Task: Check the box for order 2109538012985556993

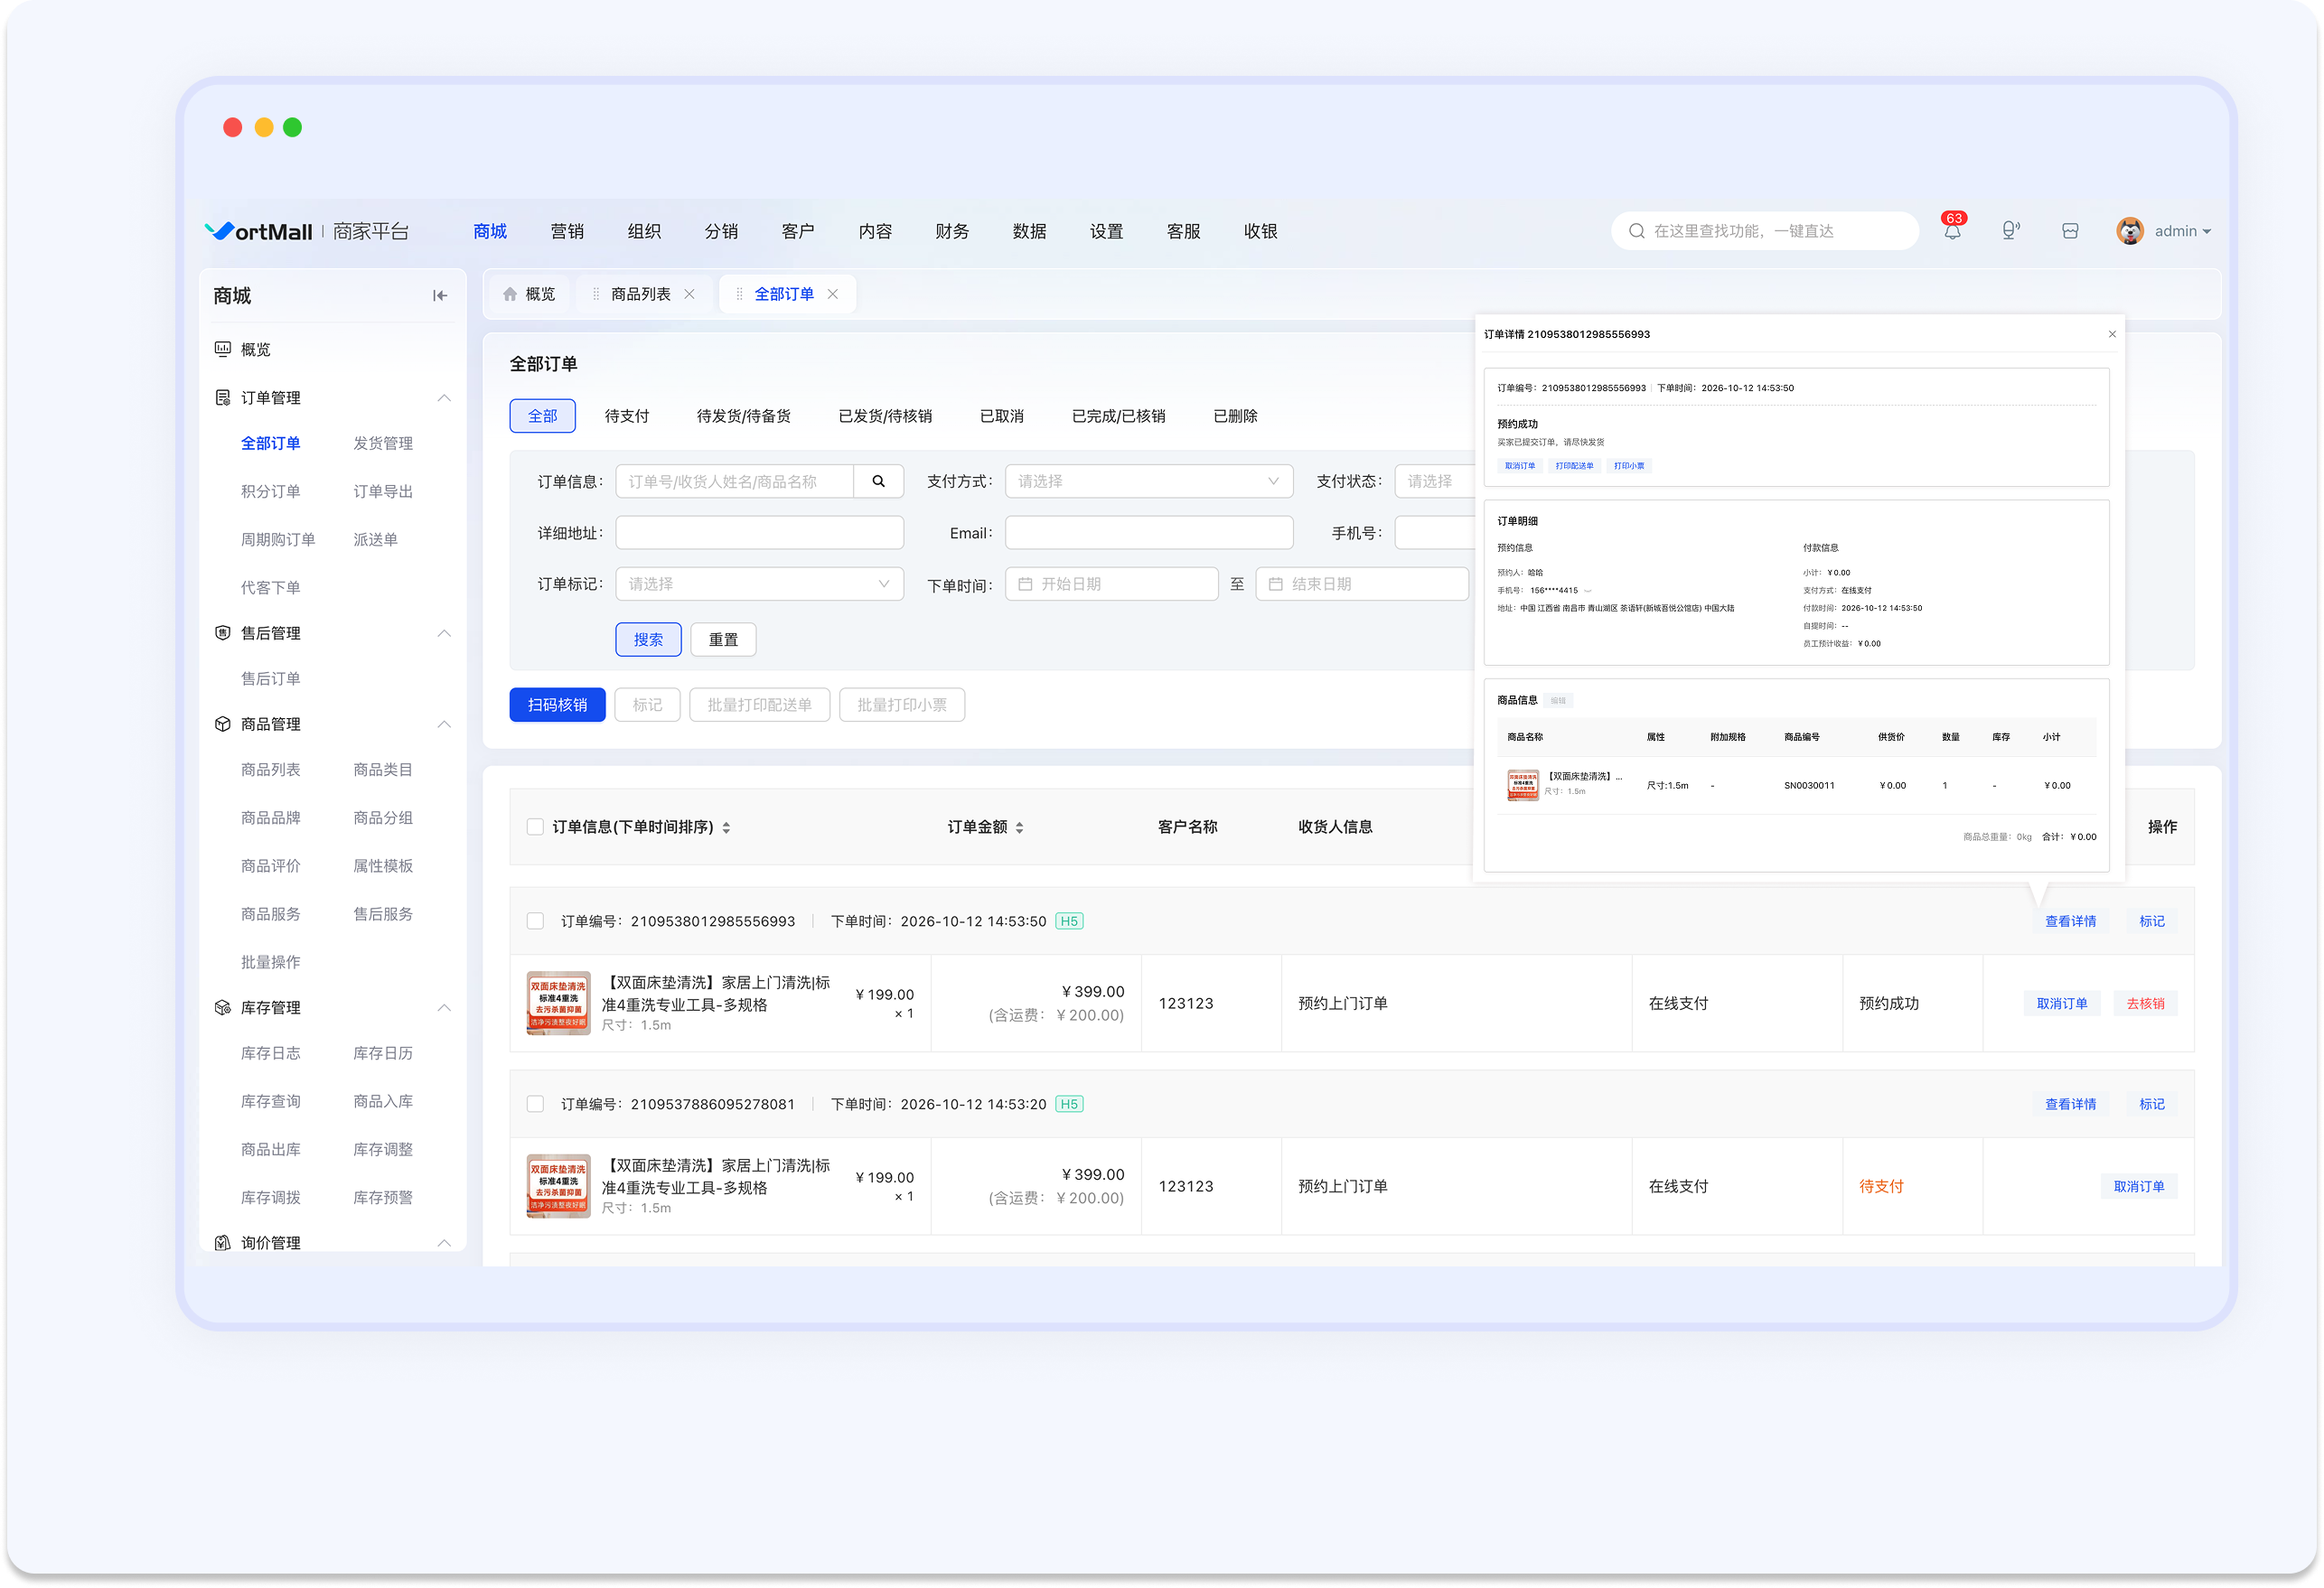Action: (535, 921)
